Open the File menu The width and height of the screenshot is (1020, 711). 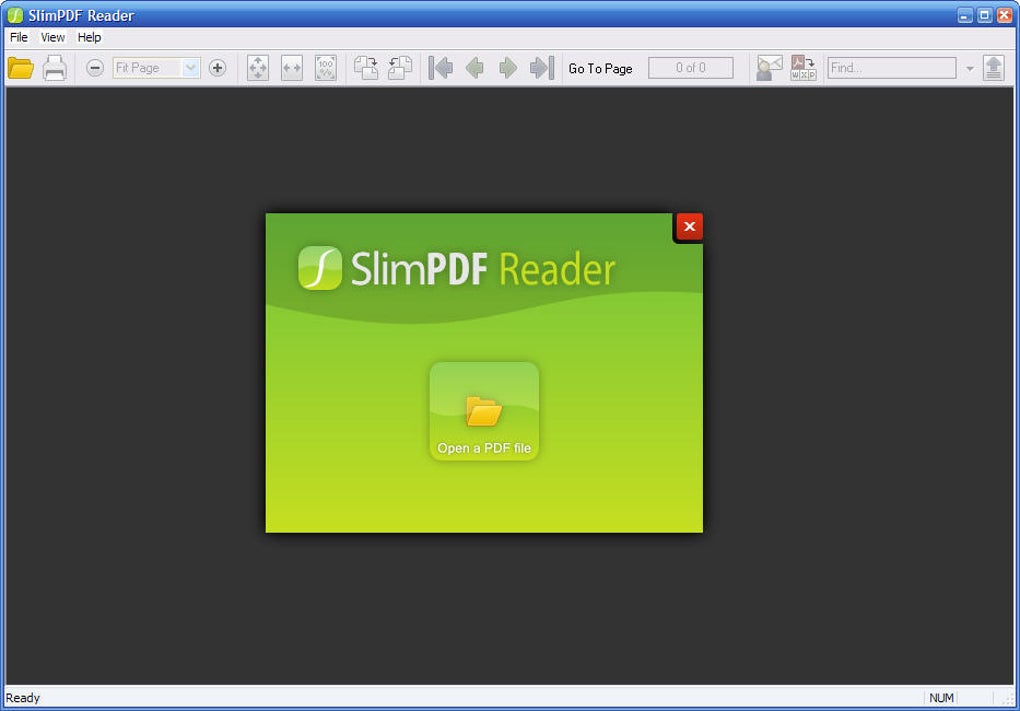(19, 37)
